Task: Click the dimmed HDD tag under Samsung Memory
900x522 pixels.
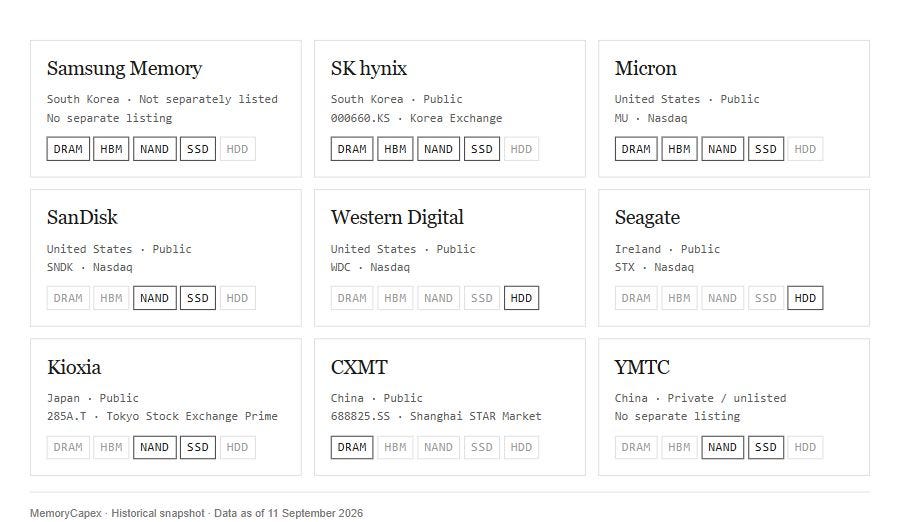Action: [x=237, y=149]
